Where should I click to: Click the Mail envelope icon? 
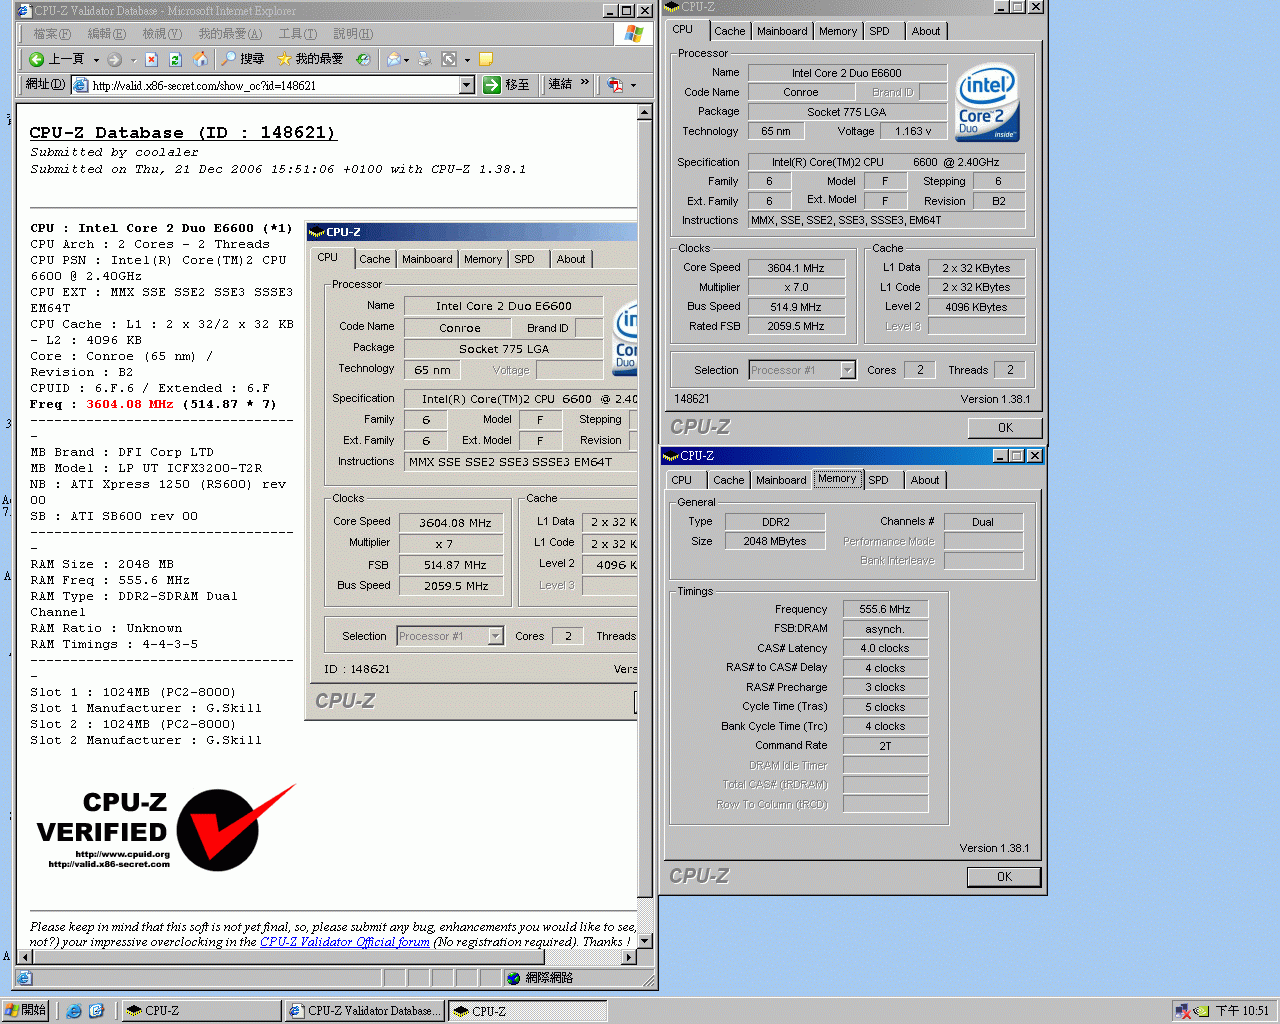pos(393,59)
